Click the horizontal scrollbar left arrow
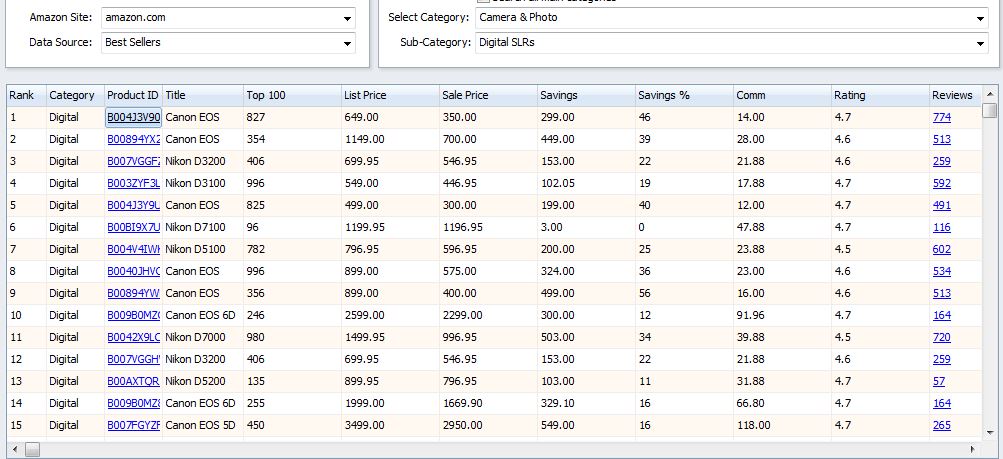Screen dimensions: 1003x459 pyautogui.click(x=14, y=450)
